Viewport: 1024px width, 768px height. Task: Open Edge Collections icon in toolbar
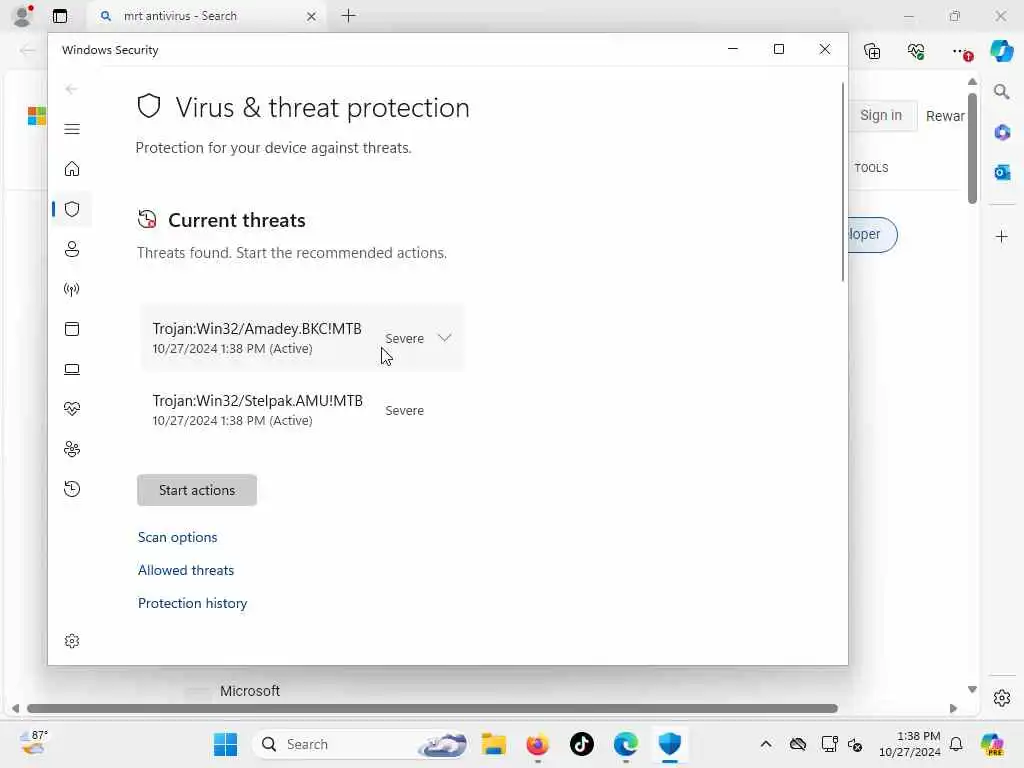[x=872, y=51]
